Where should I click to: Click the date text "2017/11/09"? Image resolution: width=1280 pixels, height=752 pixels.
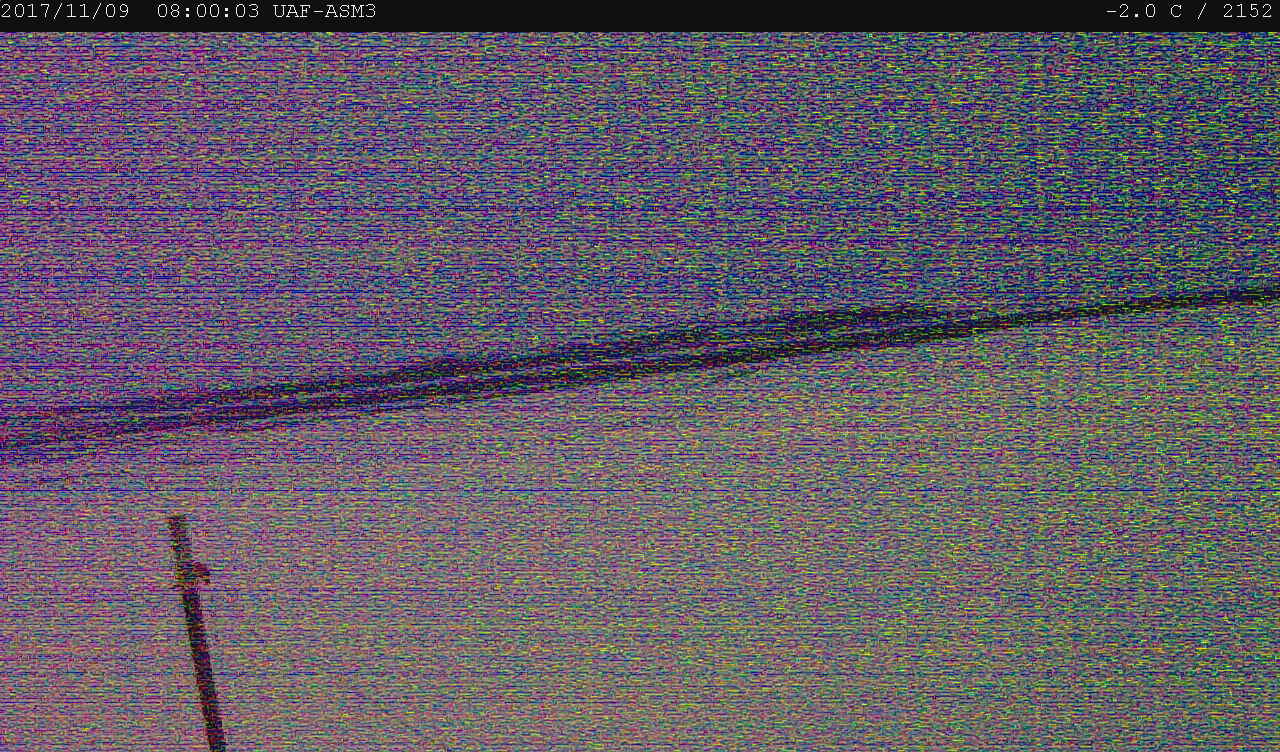(x=65, y=12)
